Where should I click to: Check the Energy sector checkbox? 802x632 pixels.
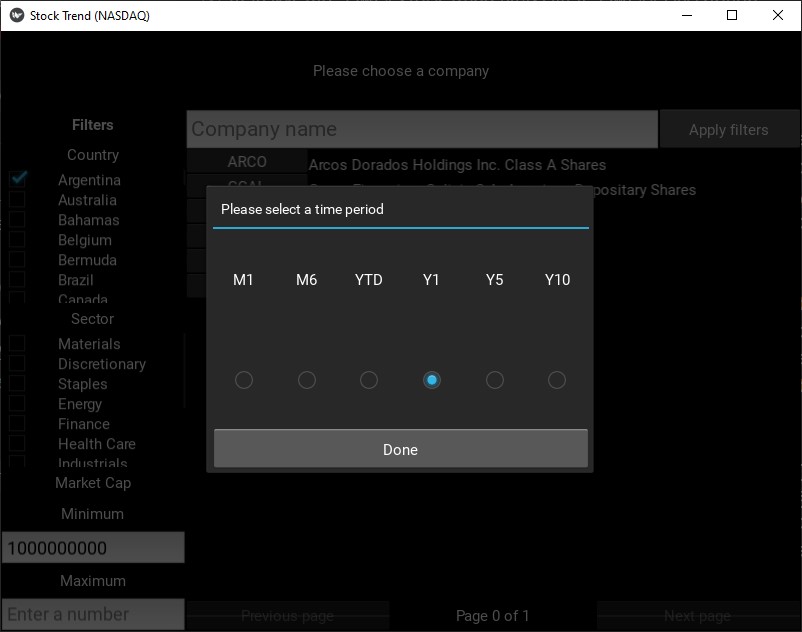tap(17, 403)
